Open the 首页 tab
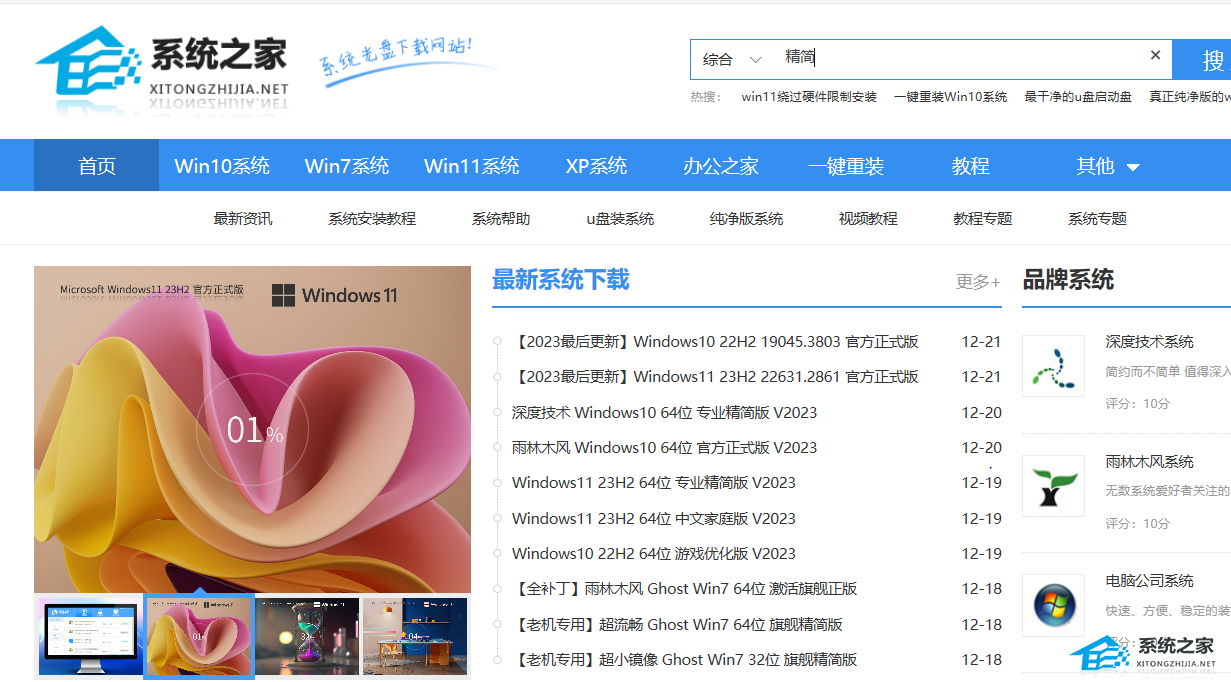1231x682 pixels. pyautogui.click(x=97, y=166)
